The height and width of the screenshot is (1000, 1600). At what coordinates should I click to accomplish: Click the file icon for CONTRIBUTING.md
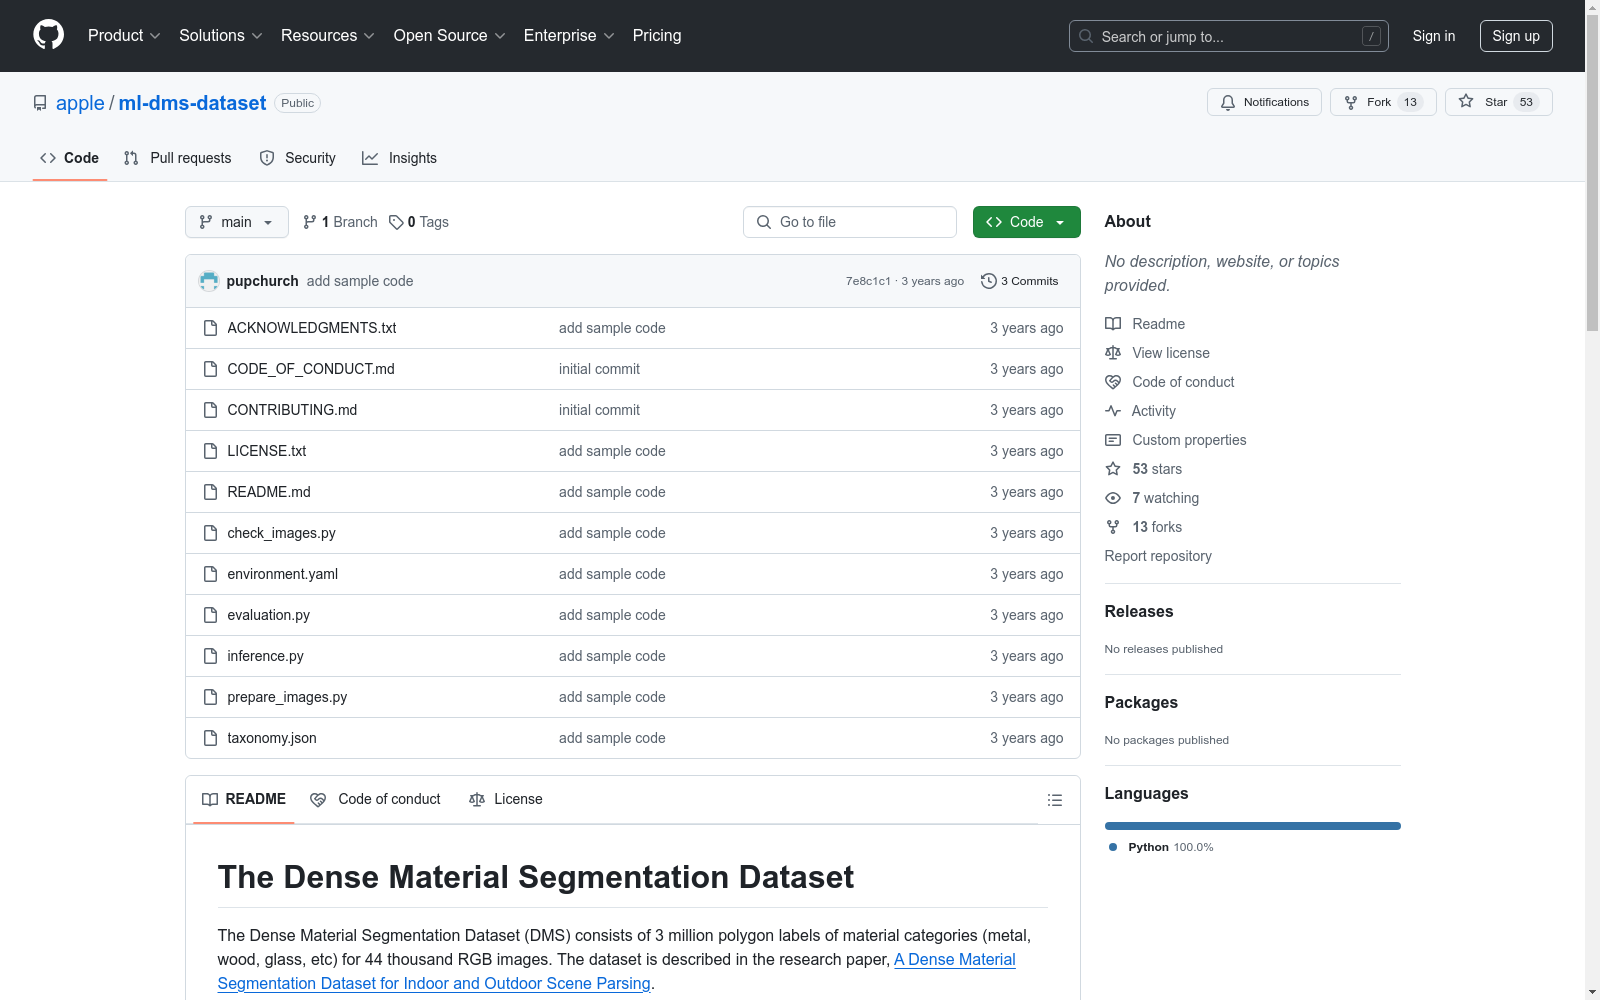click(210, 410)
